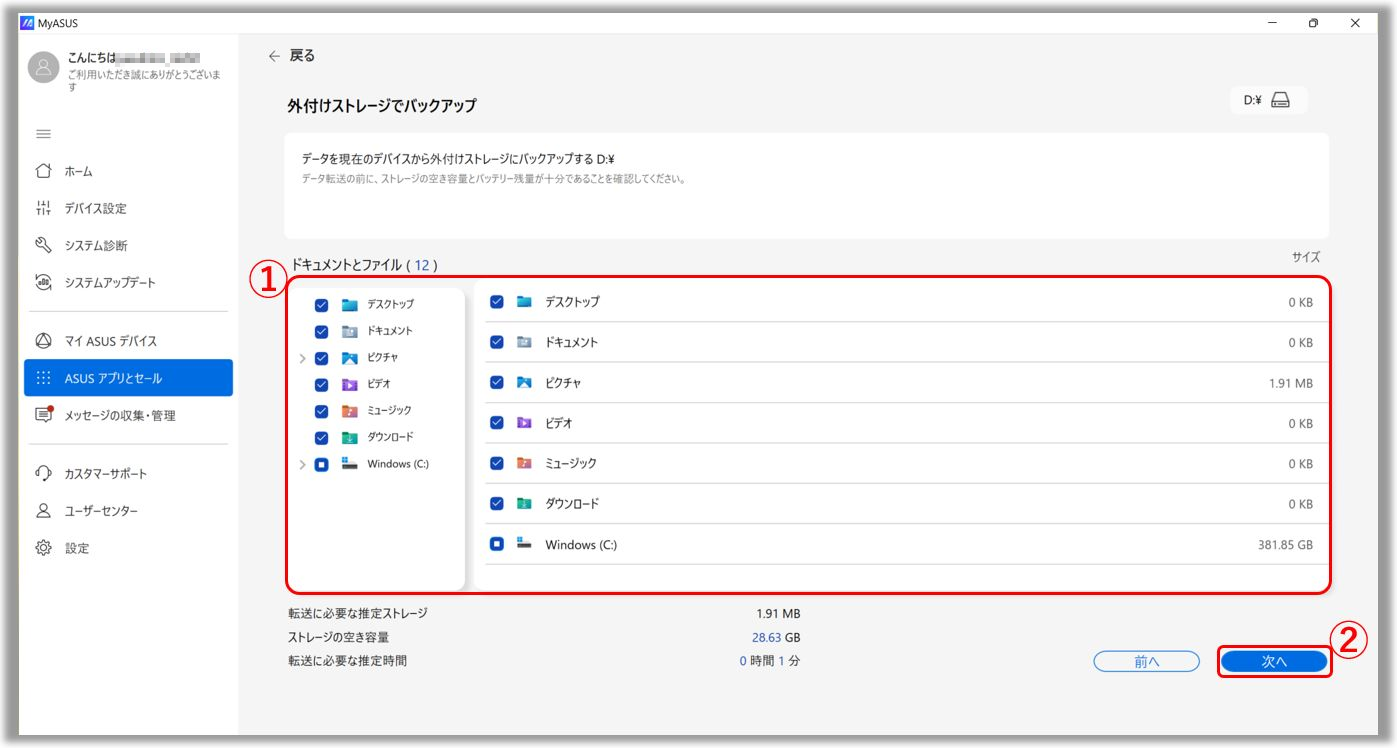The width and height of the screenshot is (1397, 748).
Task: Click the device settings sliders icon
Action: 43,208
